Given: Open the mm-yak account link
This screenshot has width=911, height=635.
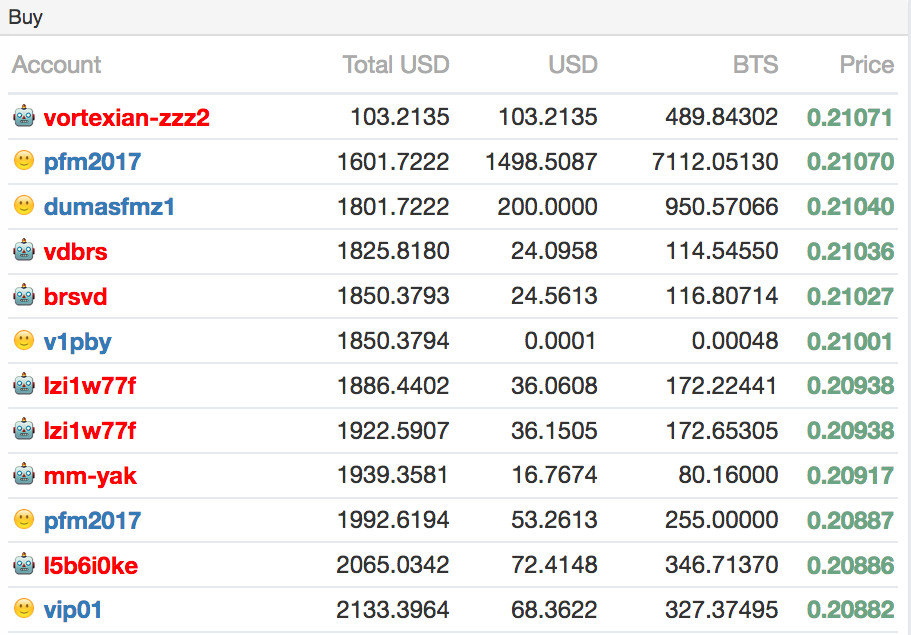Looking at the screenshot, I should [x=90, y=476].
